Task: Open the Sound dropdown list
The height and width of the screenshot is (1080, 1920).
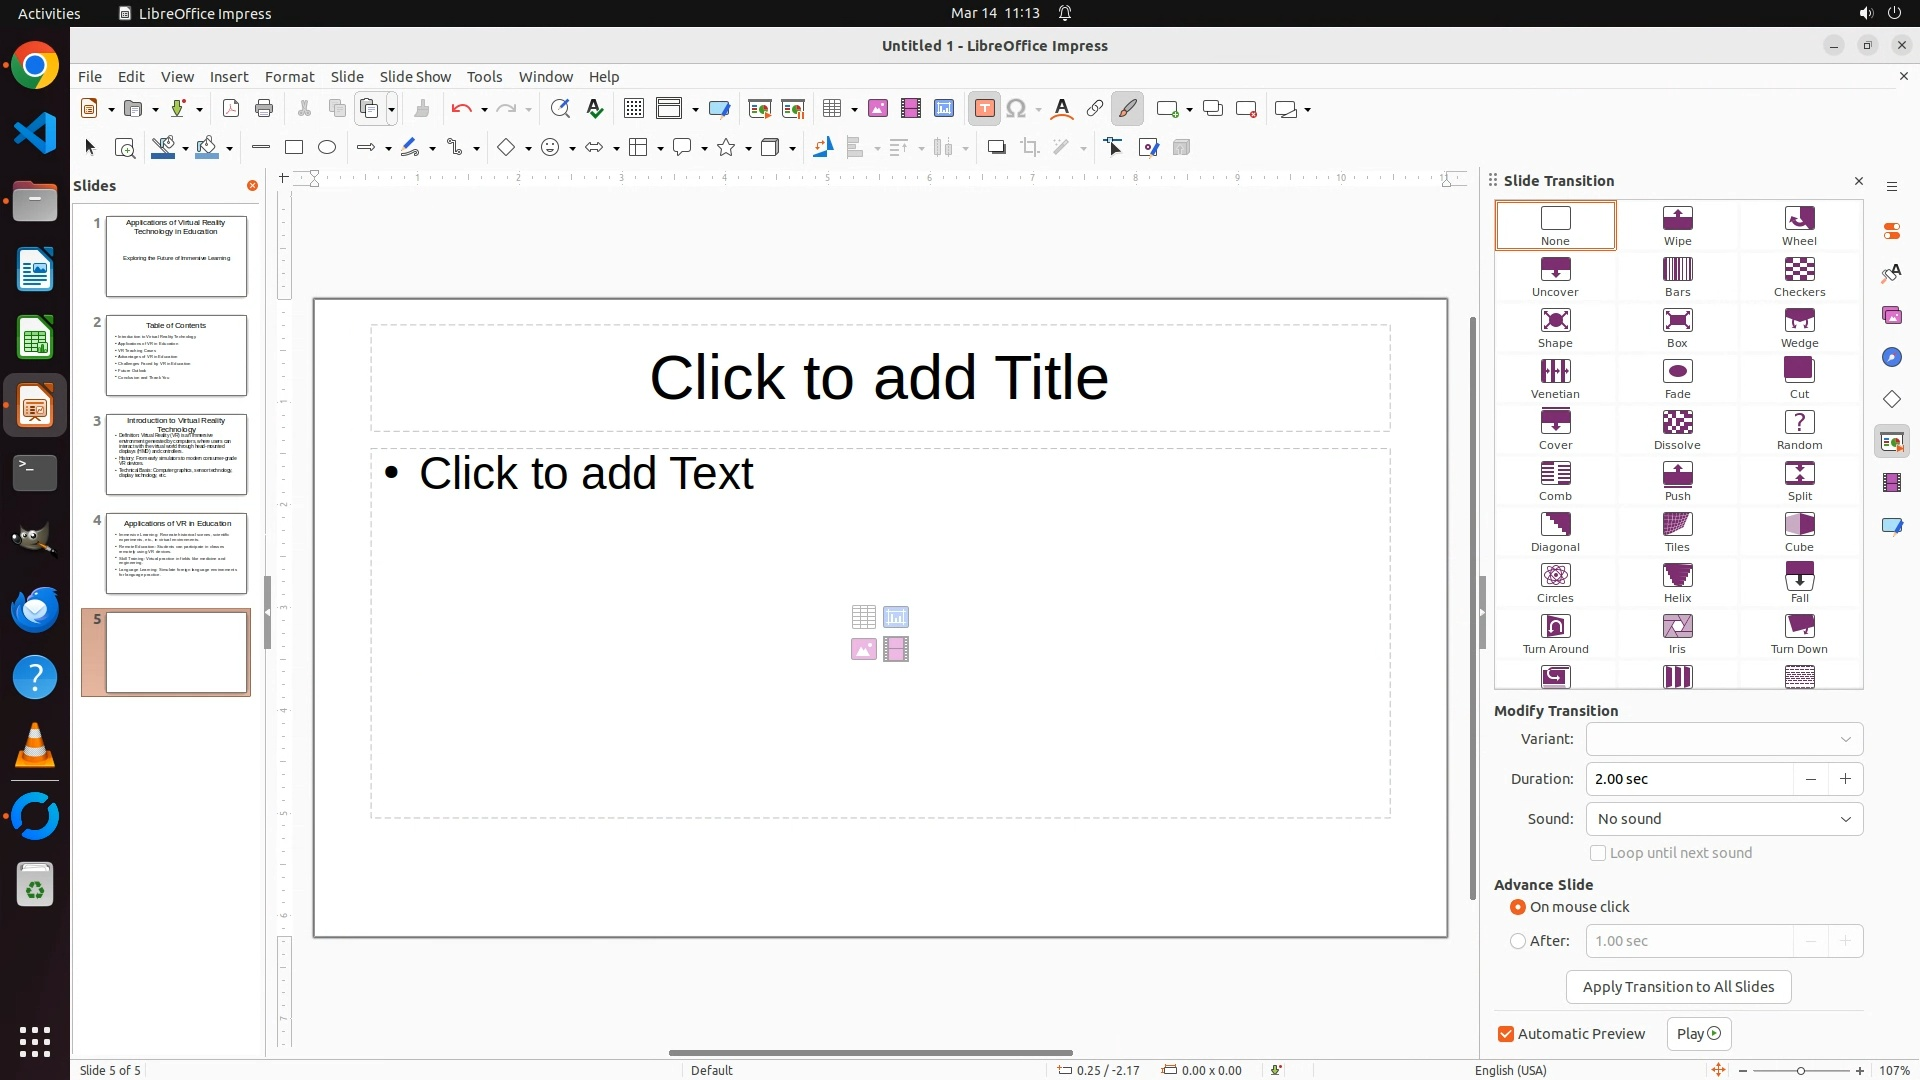Action: click(x=1724, y=819)
